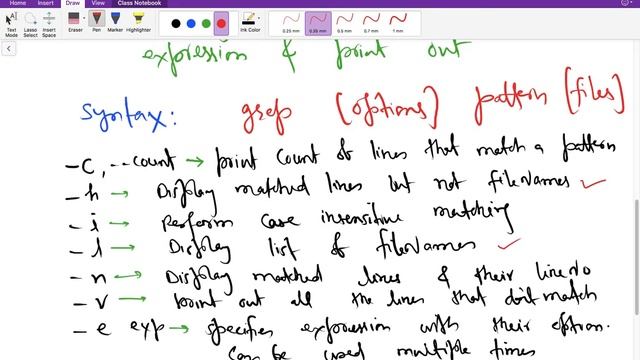Set pen thickness to 0.7 mm
640x360 pixels.
coord(371,23)
